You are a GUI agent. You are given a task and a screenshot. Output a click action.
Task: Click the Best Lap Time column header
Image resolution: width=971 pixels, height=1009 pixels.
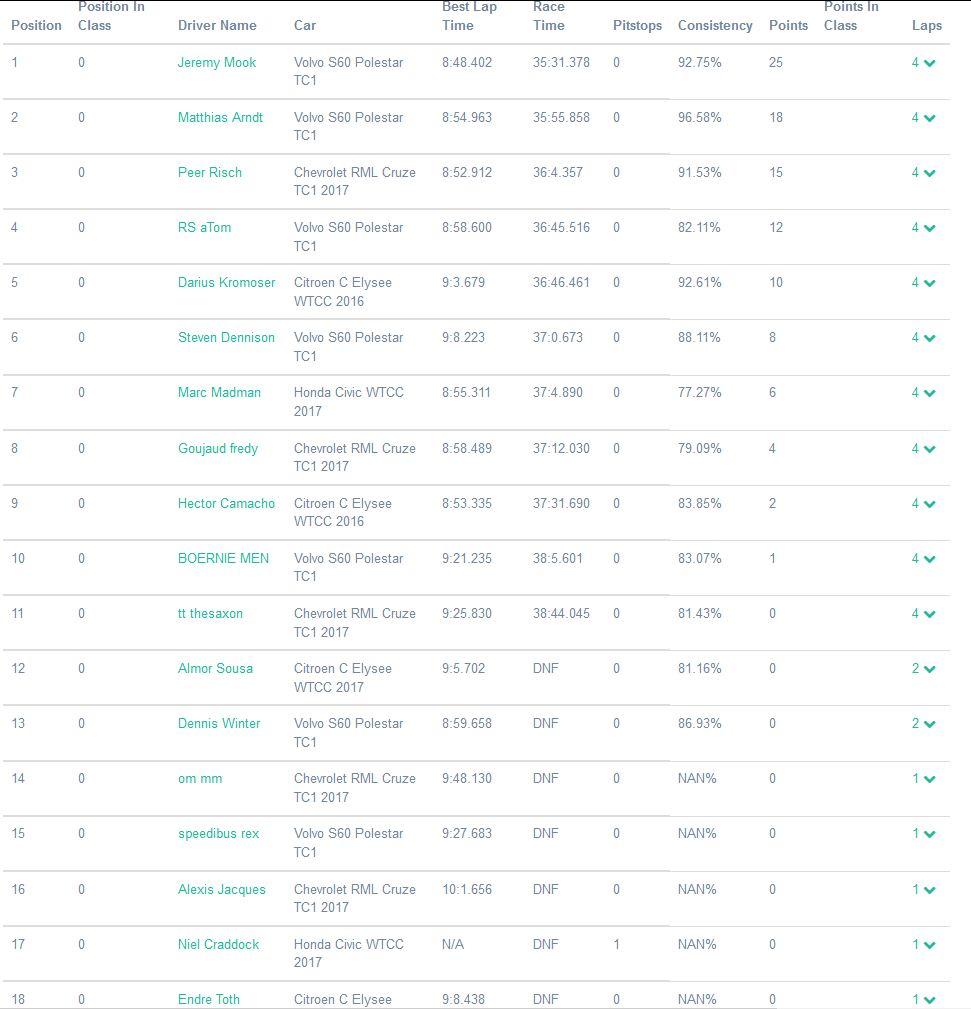(469, 16)
